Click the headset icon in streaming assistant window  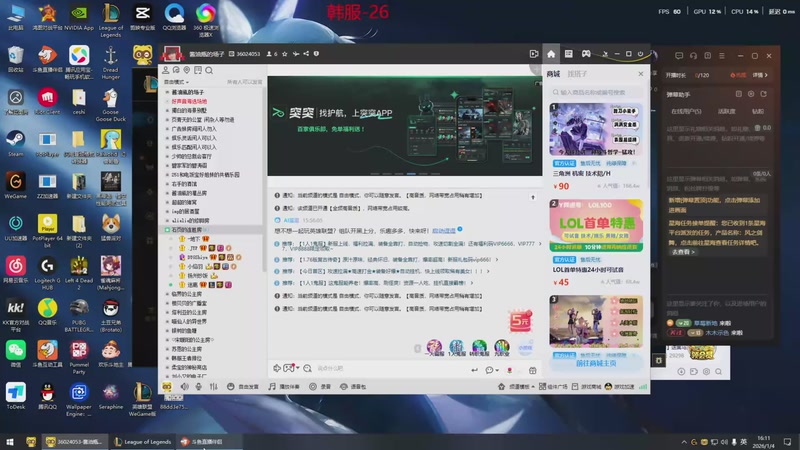coord(693,56)
